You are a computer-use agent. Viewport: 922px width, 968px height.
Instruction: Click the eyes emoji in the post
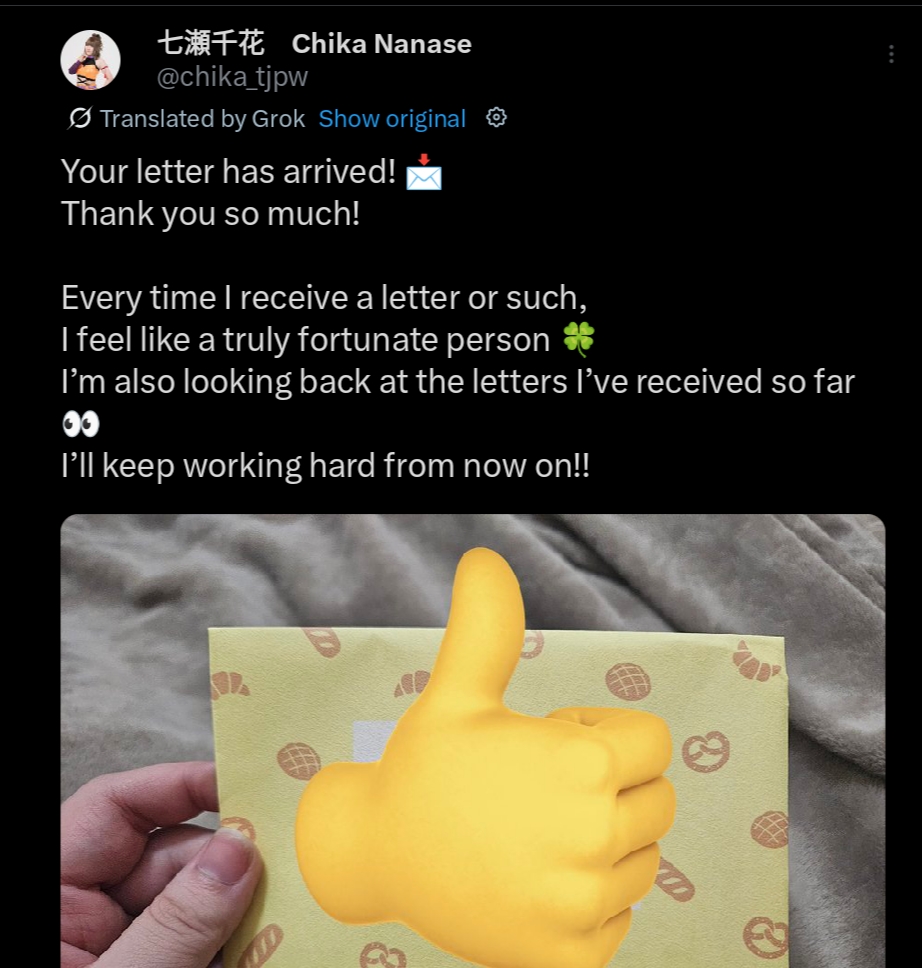[81, 424]
